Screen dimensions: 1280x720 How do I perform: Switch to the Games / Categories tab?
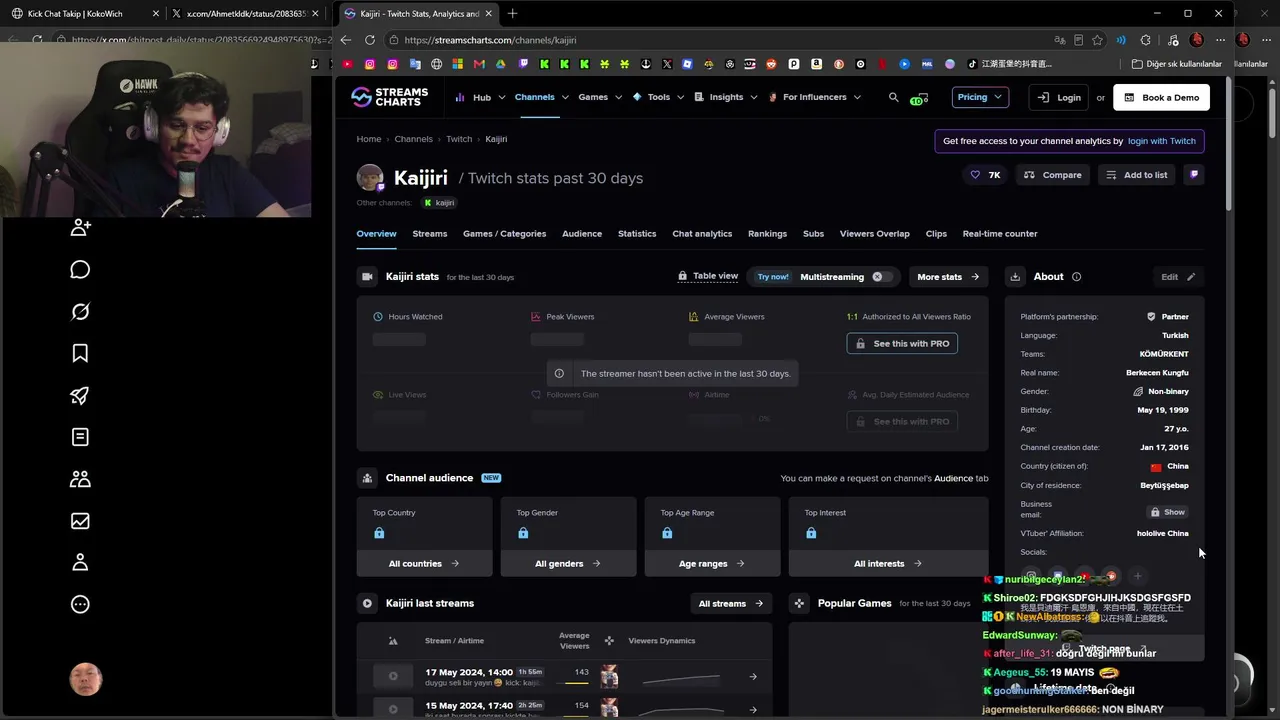click(x=504, y=234)
